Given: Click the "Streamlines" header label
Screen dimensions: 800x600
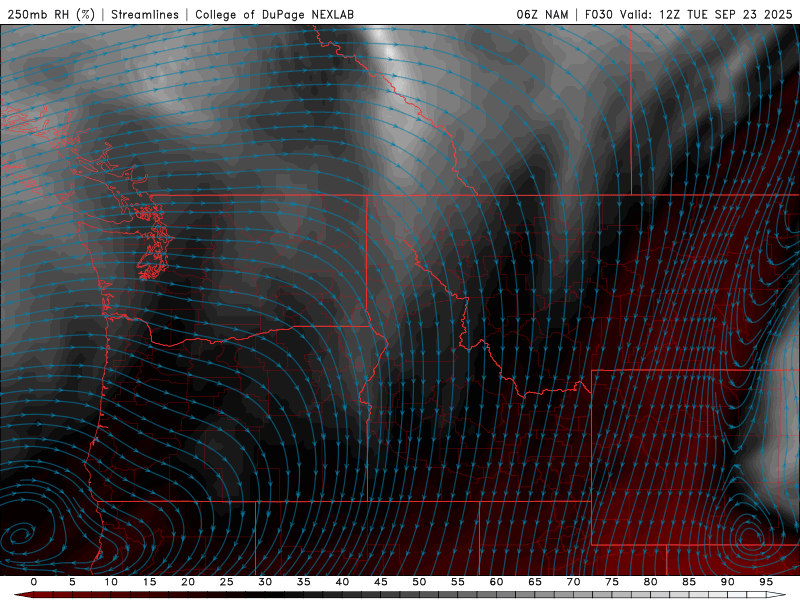Looking at the screenshot, I should coord(145,14).
